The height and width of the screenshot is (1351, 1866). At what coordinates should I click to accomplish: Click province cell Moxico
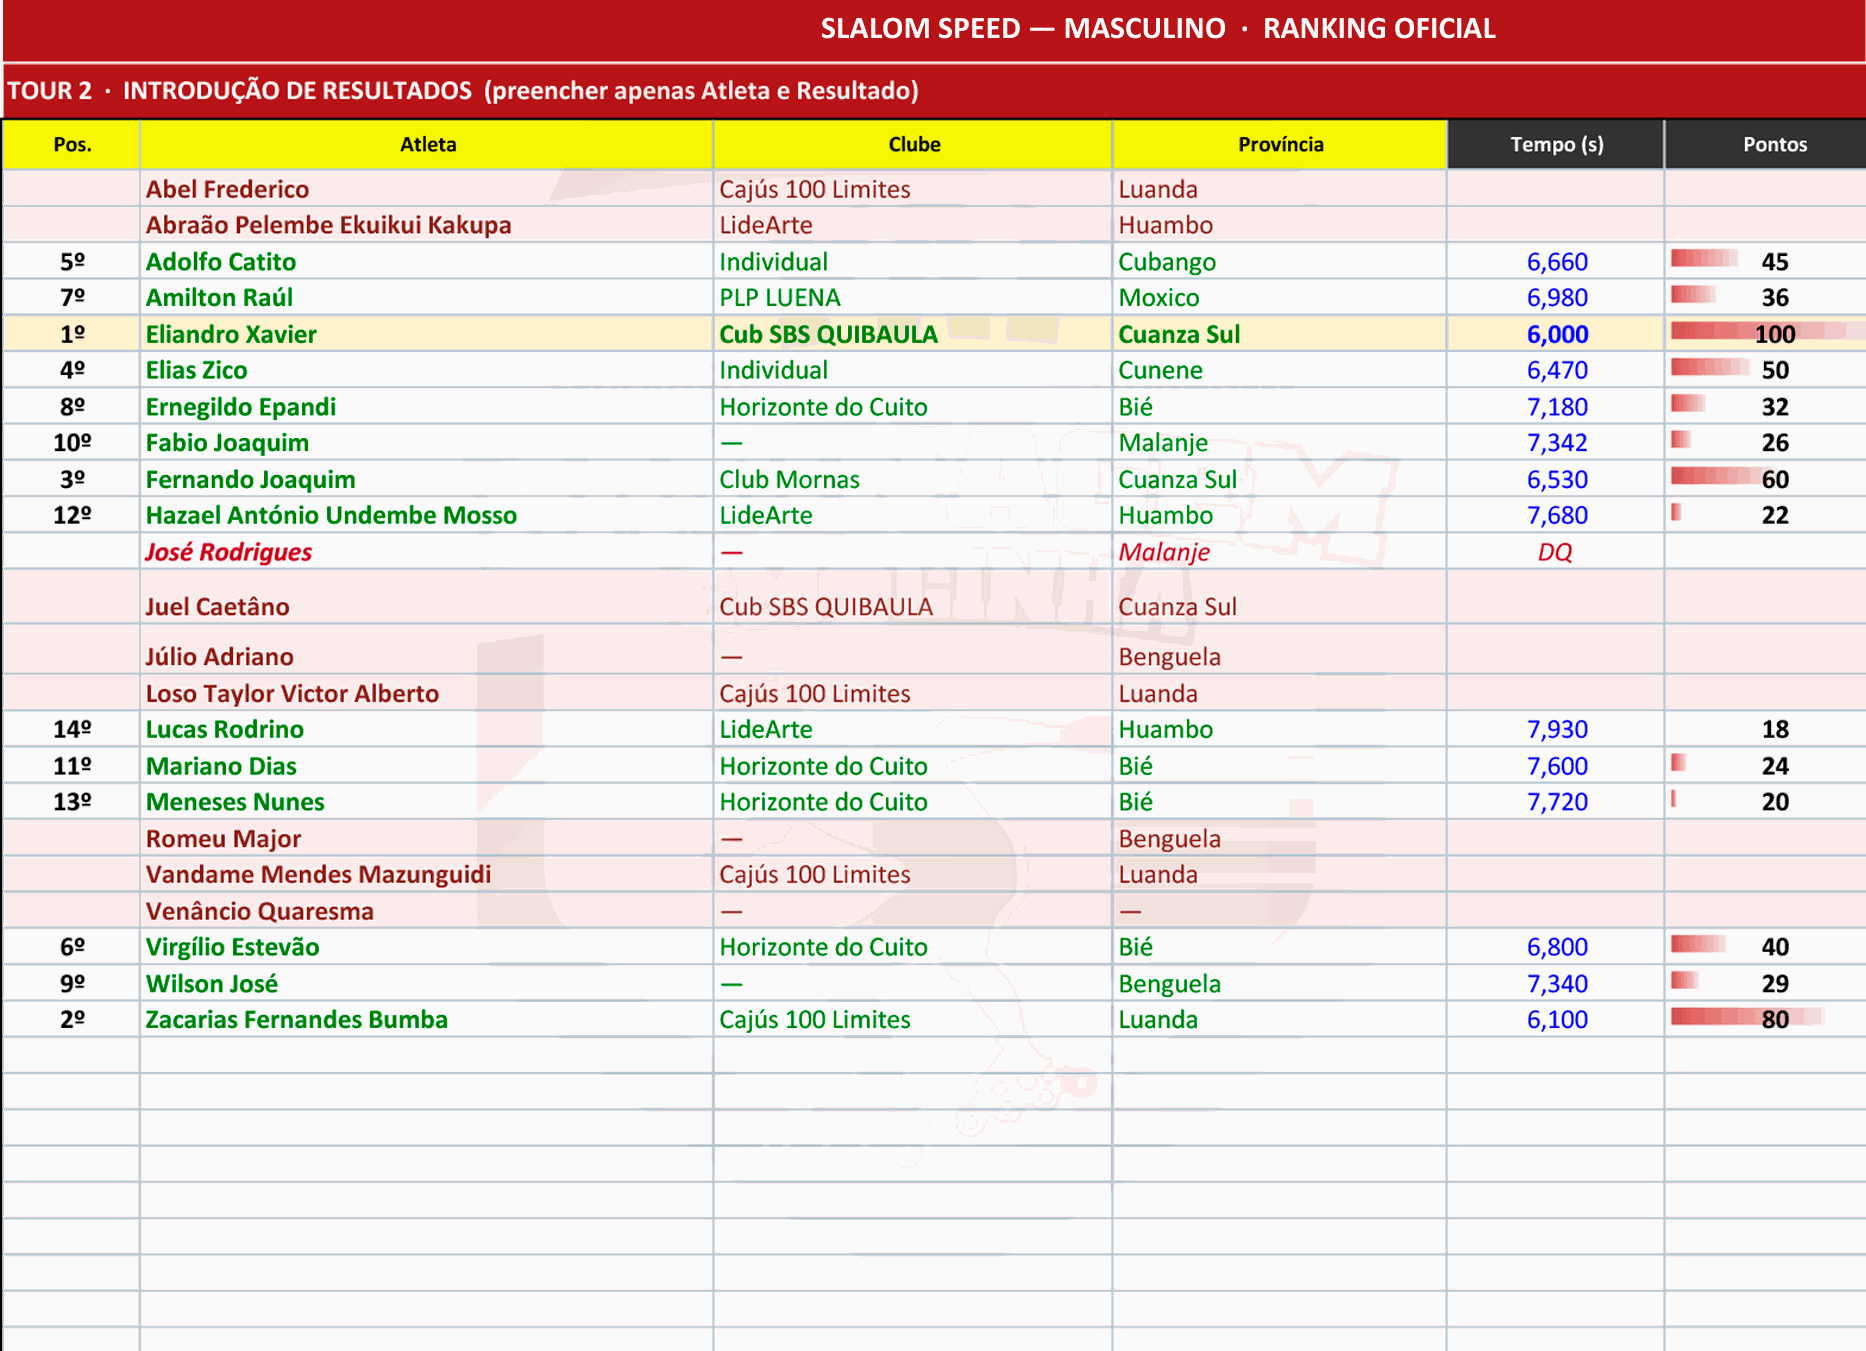pos(1280,297)
